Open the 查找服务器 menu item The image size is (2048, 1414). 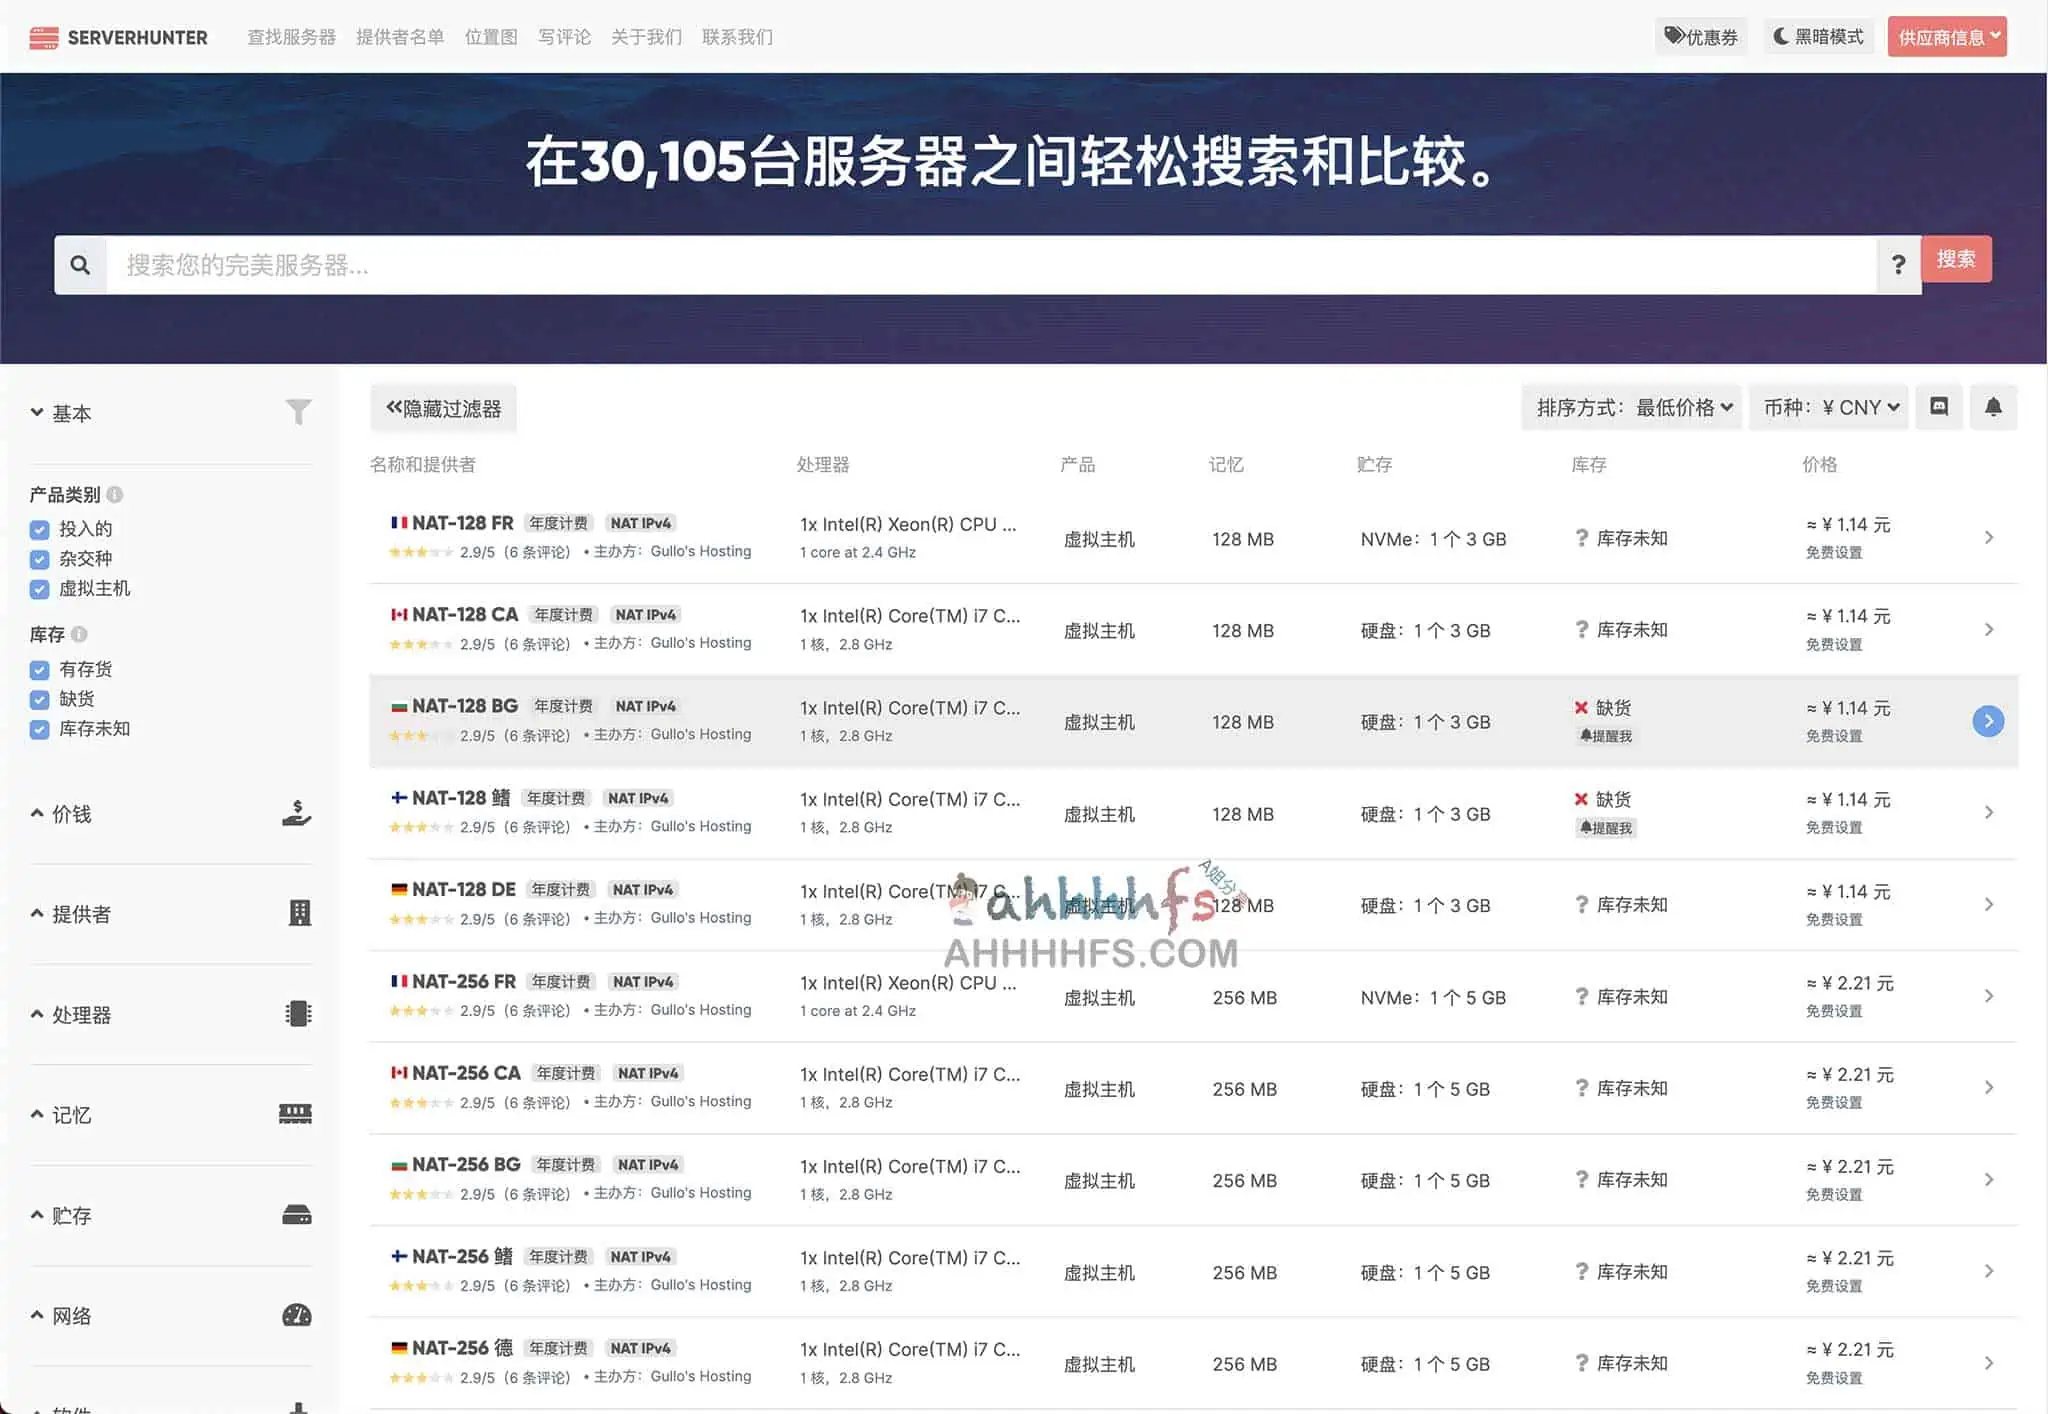point(290,36)
